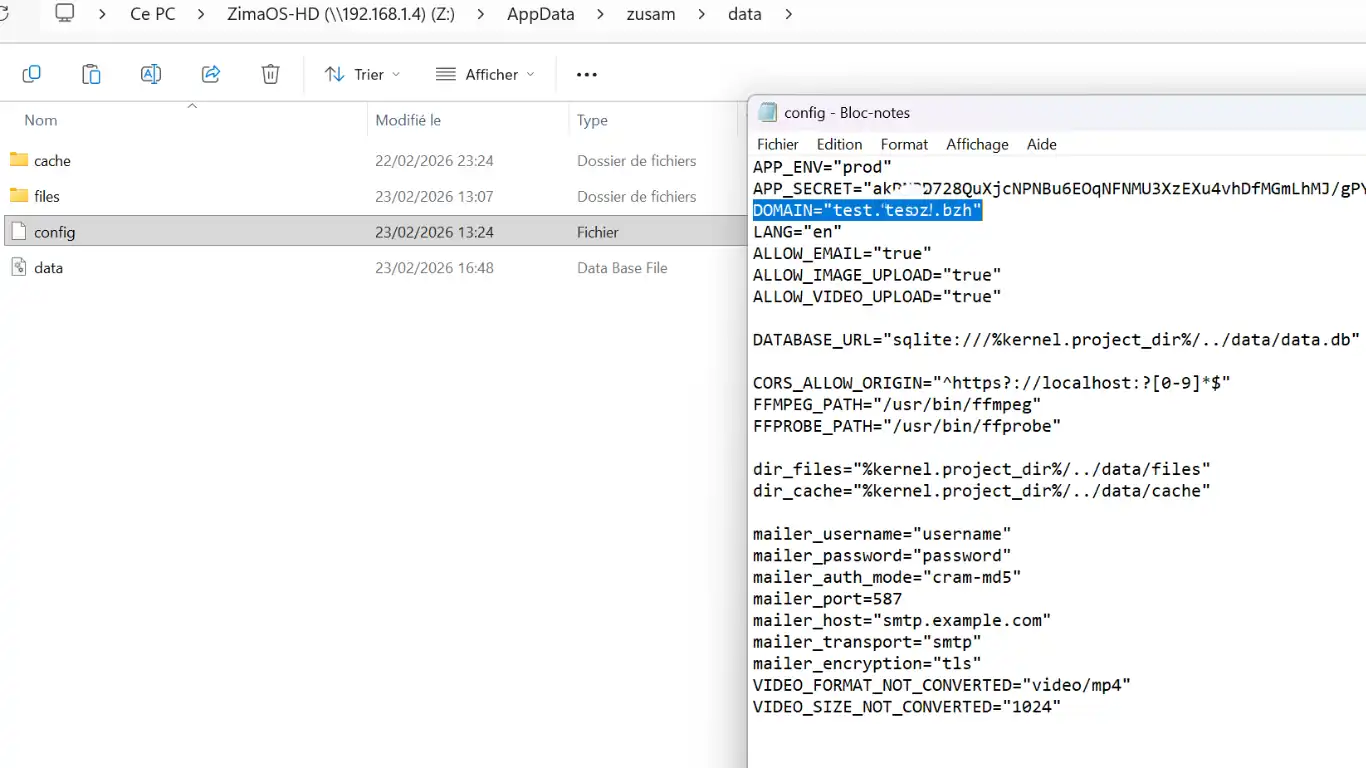The width and height of the screenshot is (1366, 768).
Task: Open the three-dots more options menu
Action: (587, 74)
